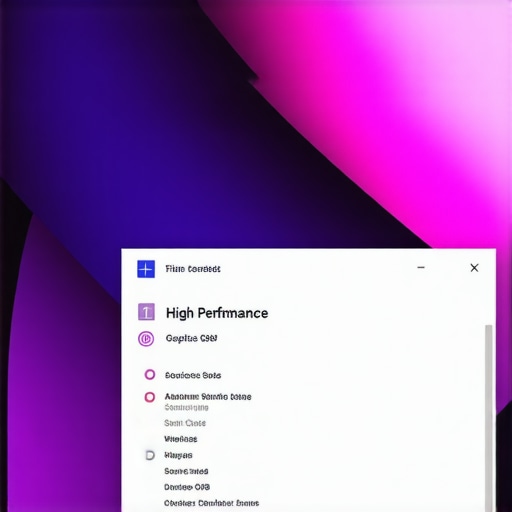The width and height of the screenshot is (512, 512).
Task: Close the dialog with the X button
Action: [474, 268]
